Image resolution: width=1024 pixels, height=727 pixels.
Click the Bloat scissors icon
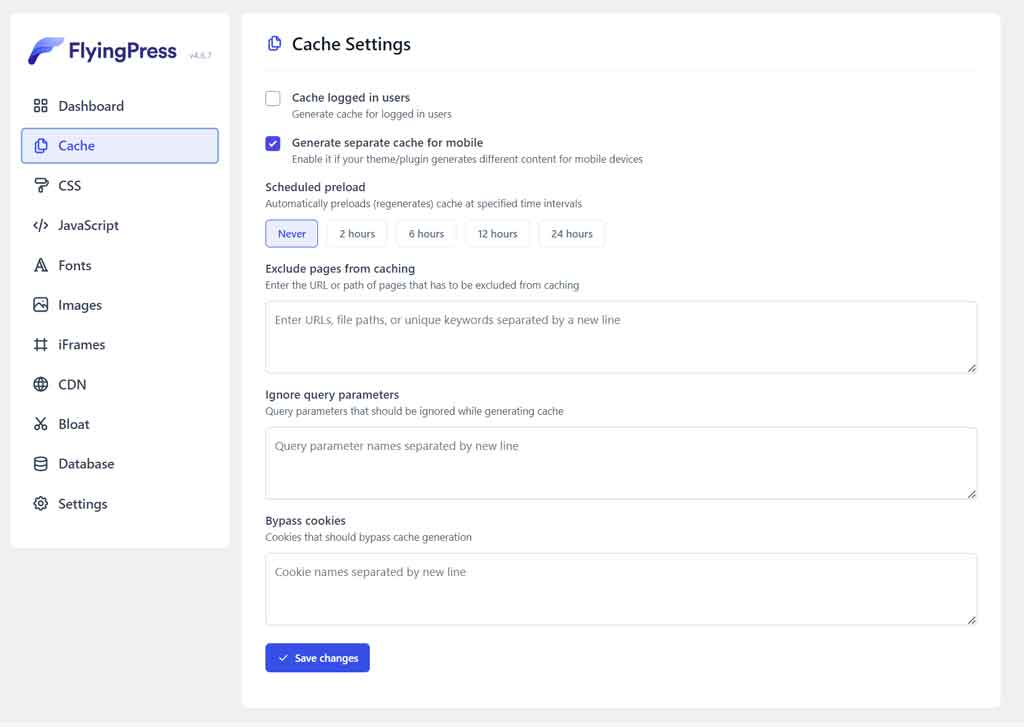pos(41,424)
